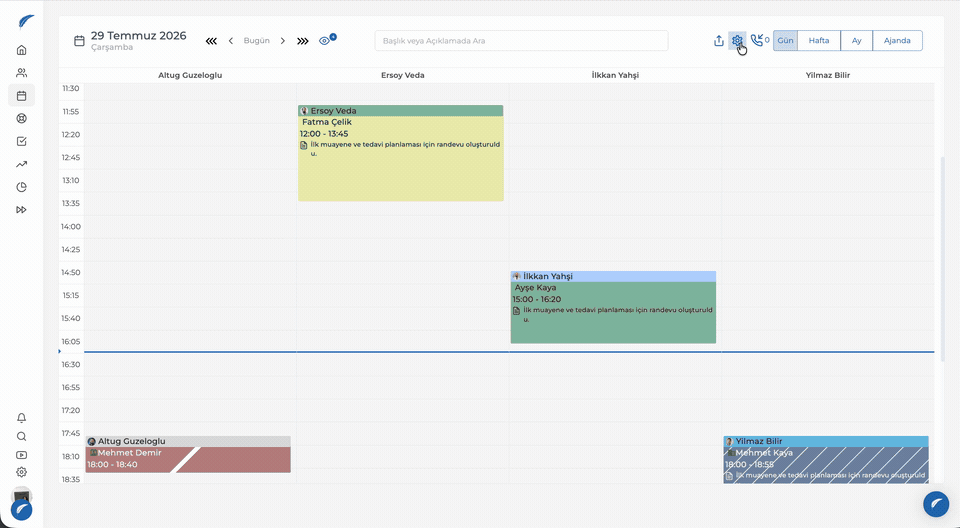Screen dimensions: 960x528
Task: Open the missed calls phone icon
Action: 757,40
